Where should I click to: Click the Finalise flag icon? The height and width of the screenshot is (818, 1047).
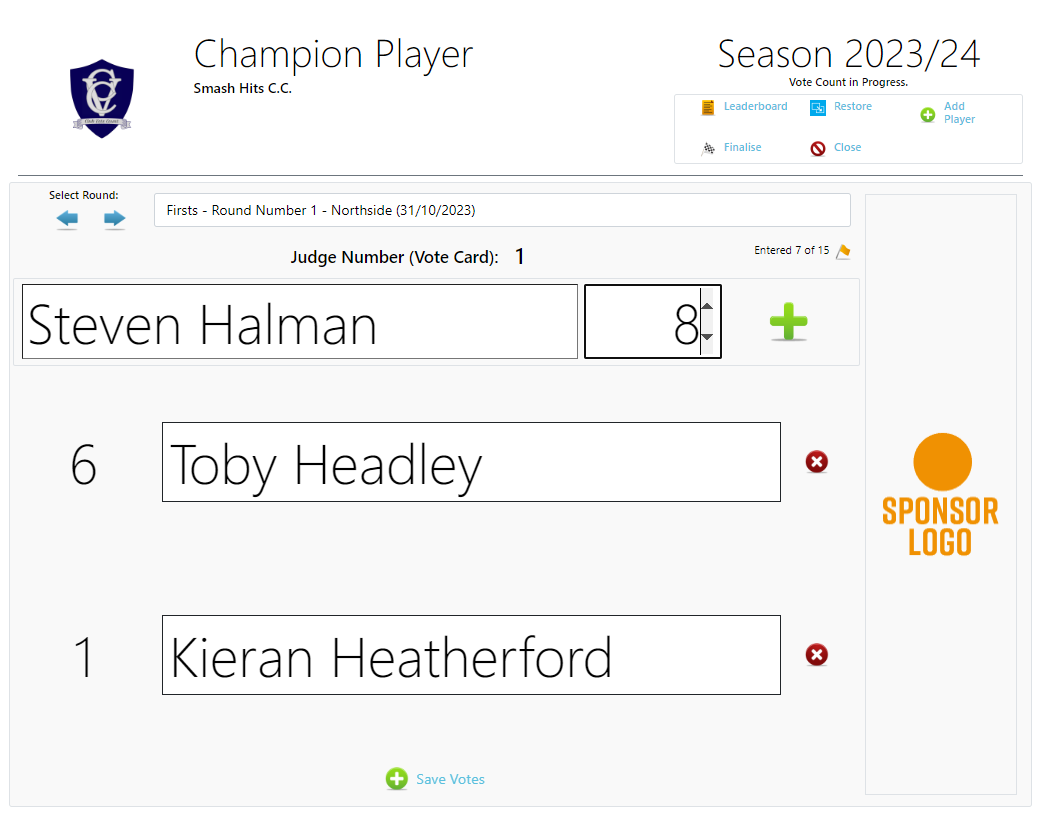[x=708, y=148]
